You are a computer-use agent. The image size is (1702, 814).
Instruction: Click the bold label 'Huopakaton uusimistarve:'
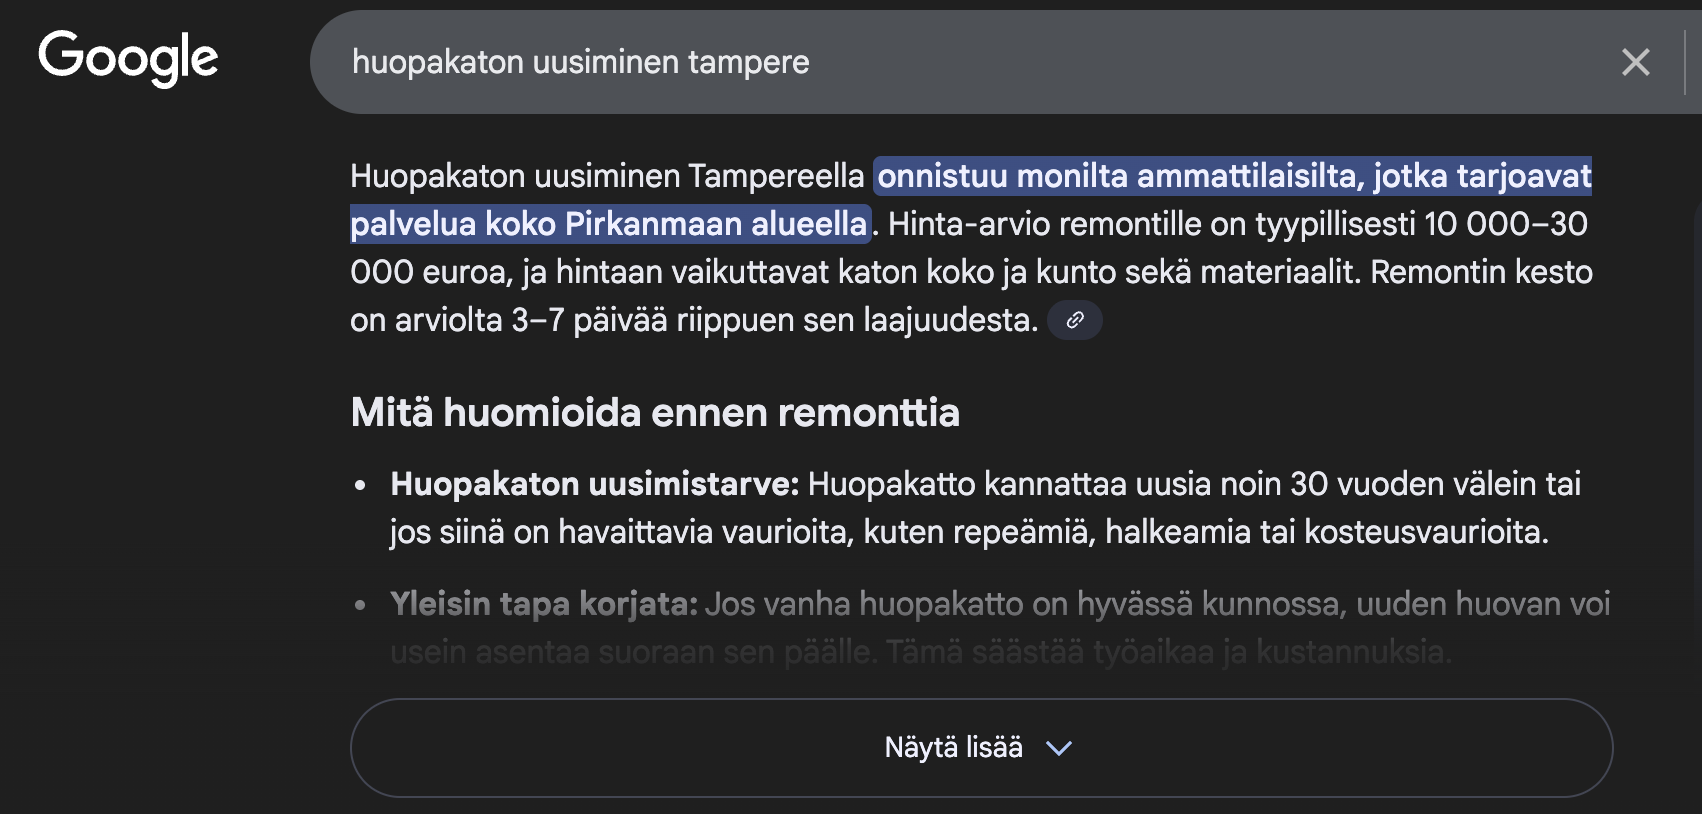pos(594,484)
